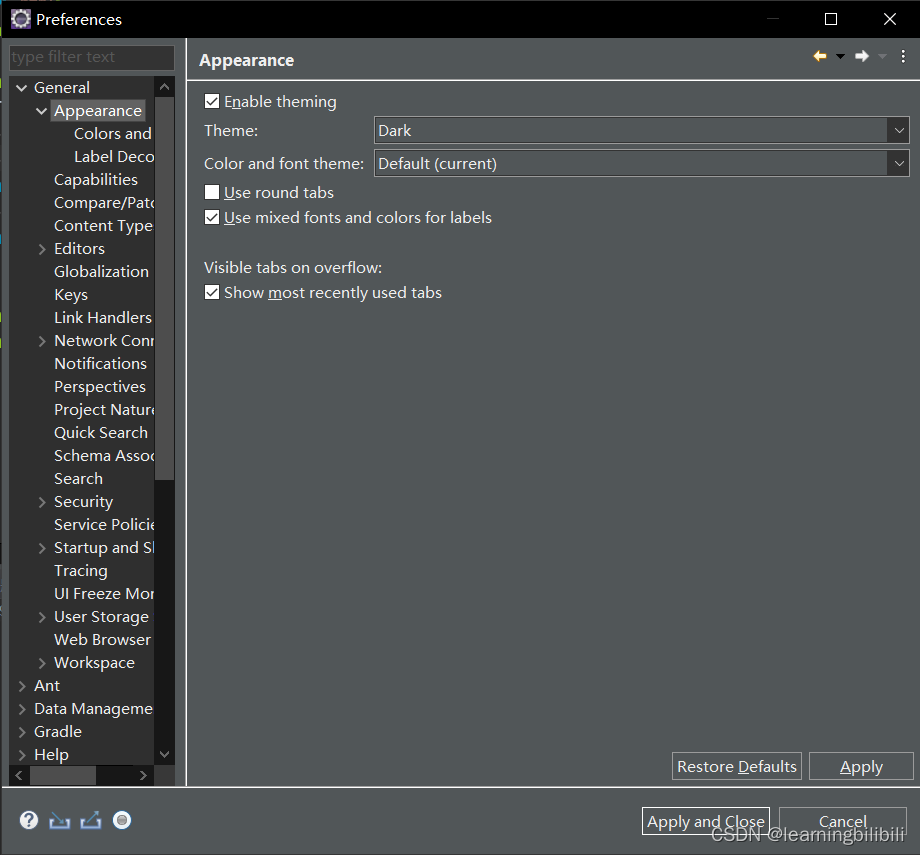The width and height of the screenshot is (920, 855).
Task: Open the Color and font theme dropdown
Action: tap(641, 163)
